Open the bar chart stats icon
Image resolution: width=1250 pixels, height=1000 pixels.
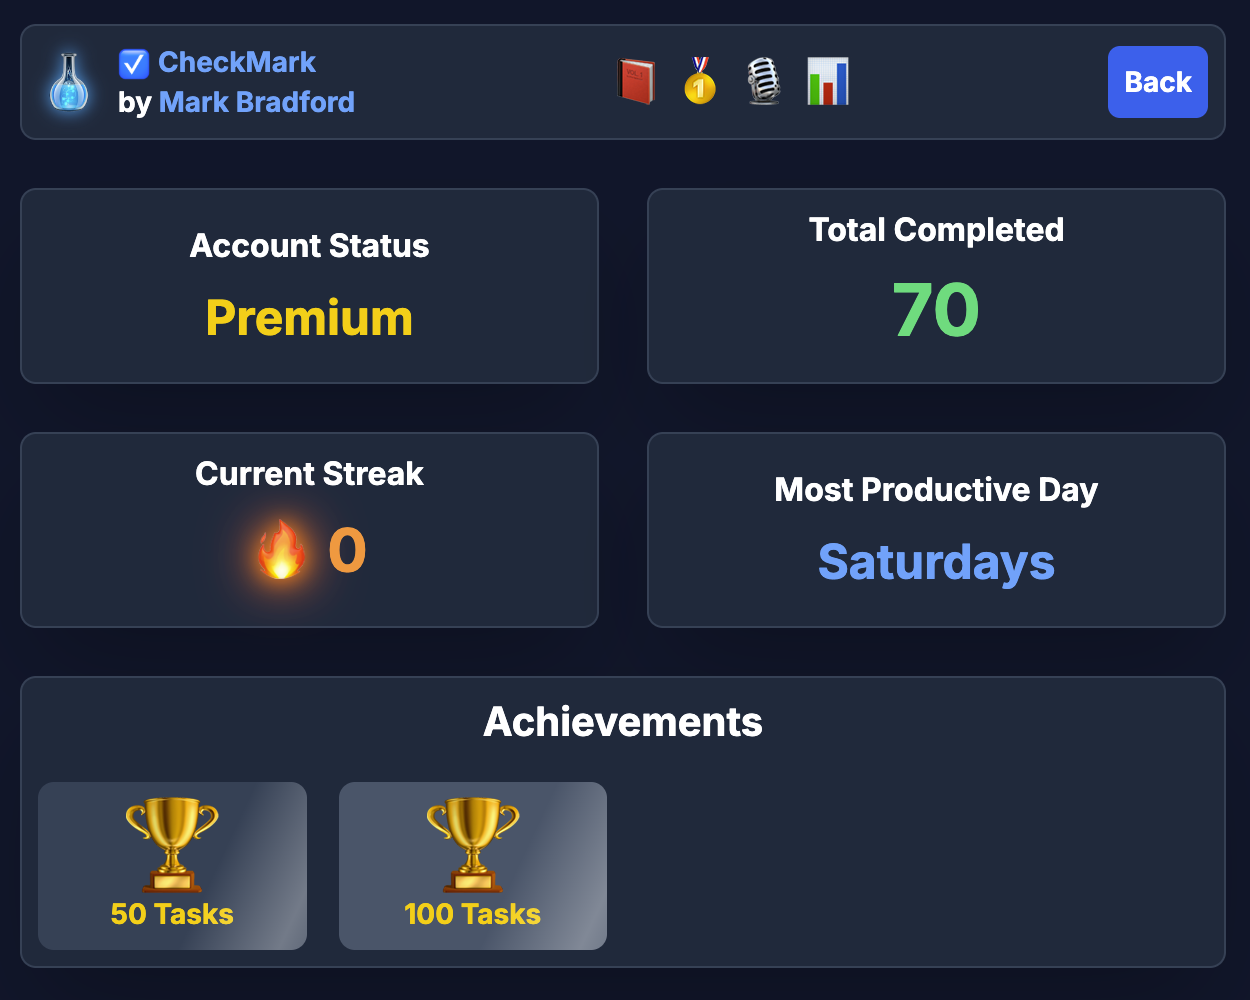pyautogui.click(x=828, y=82)
